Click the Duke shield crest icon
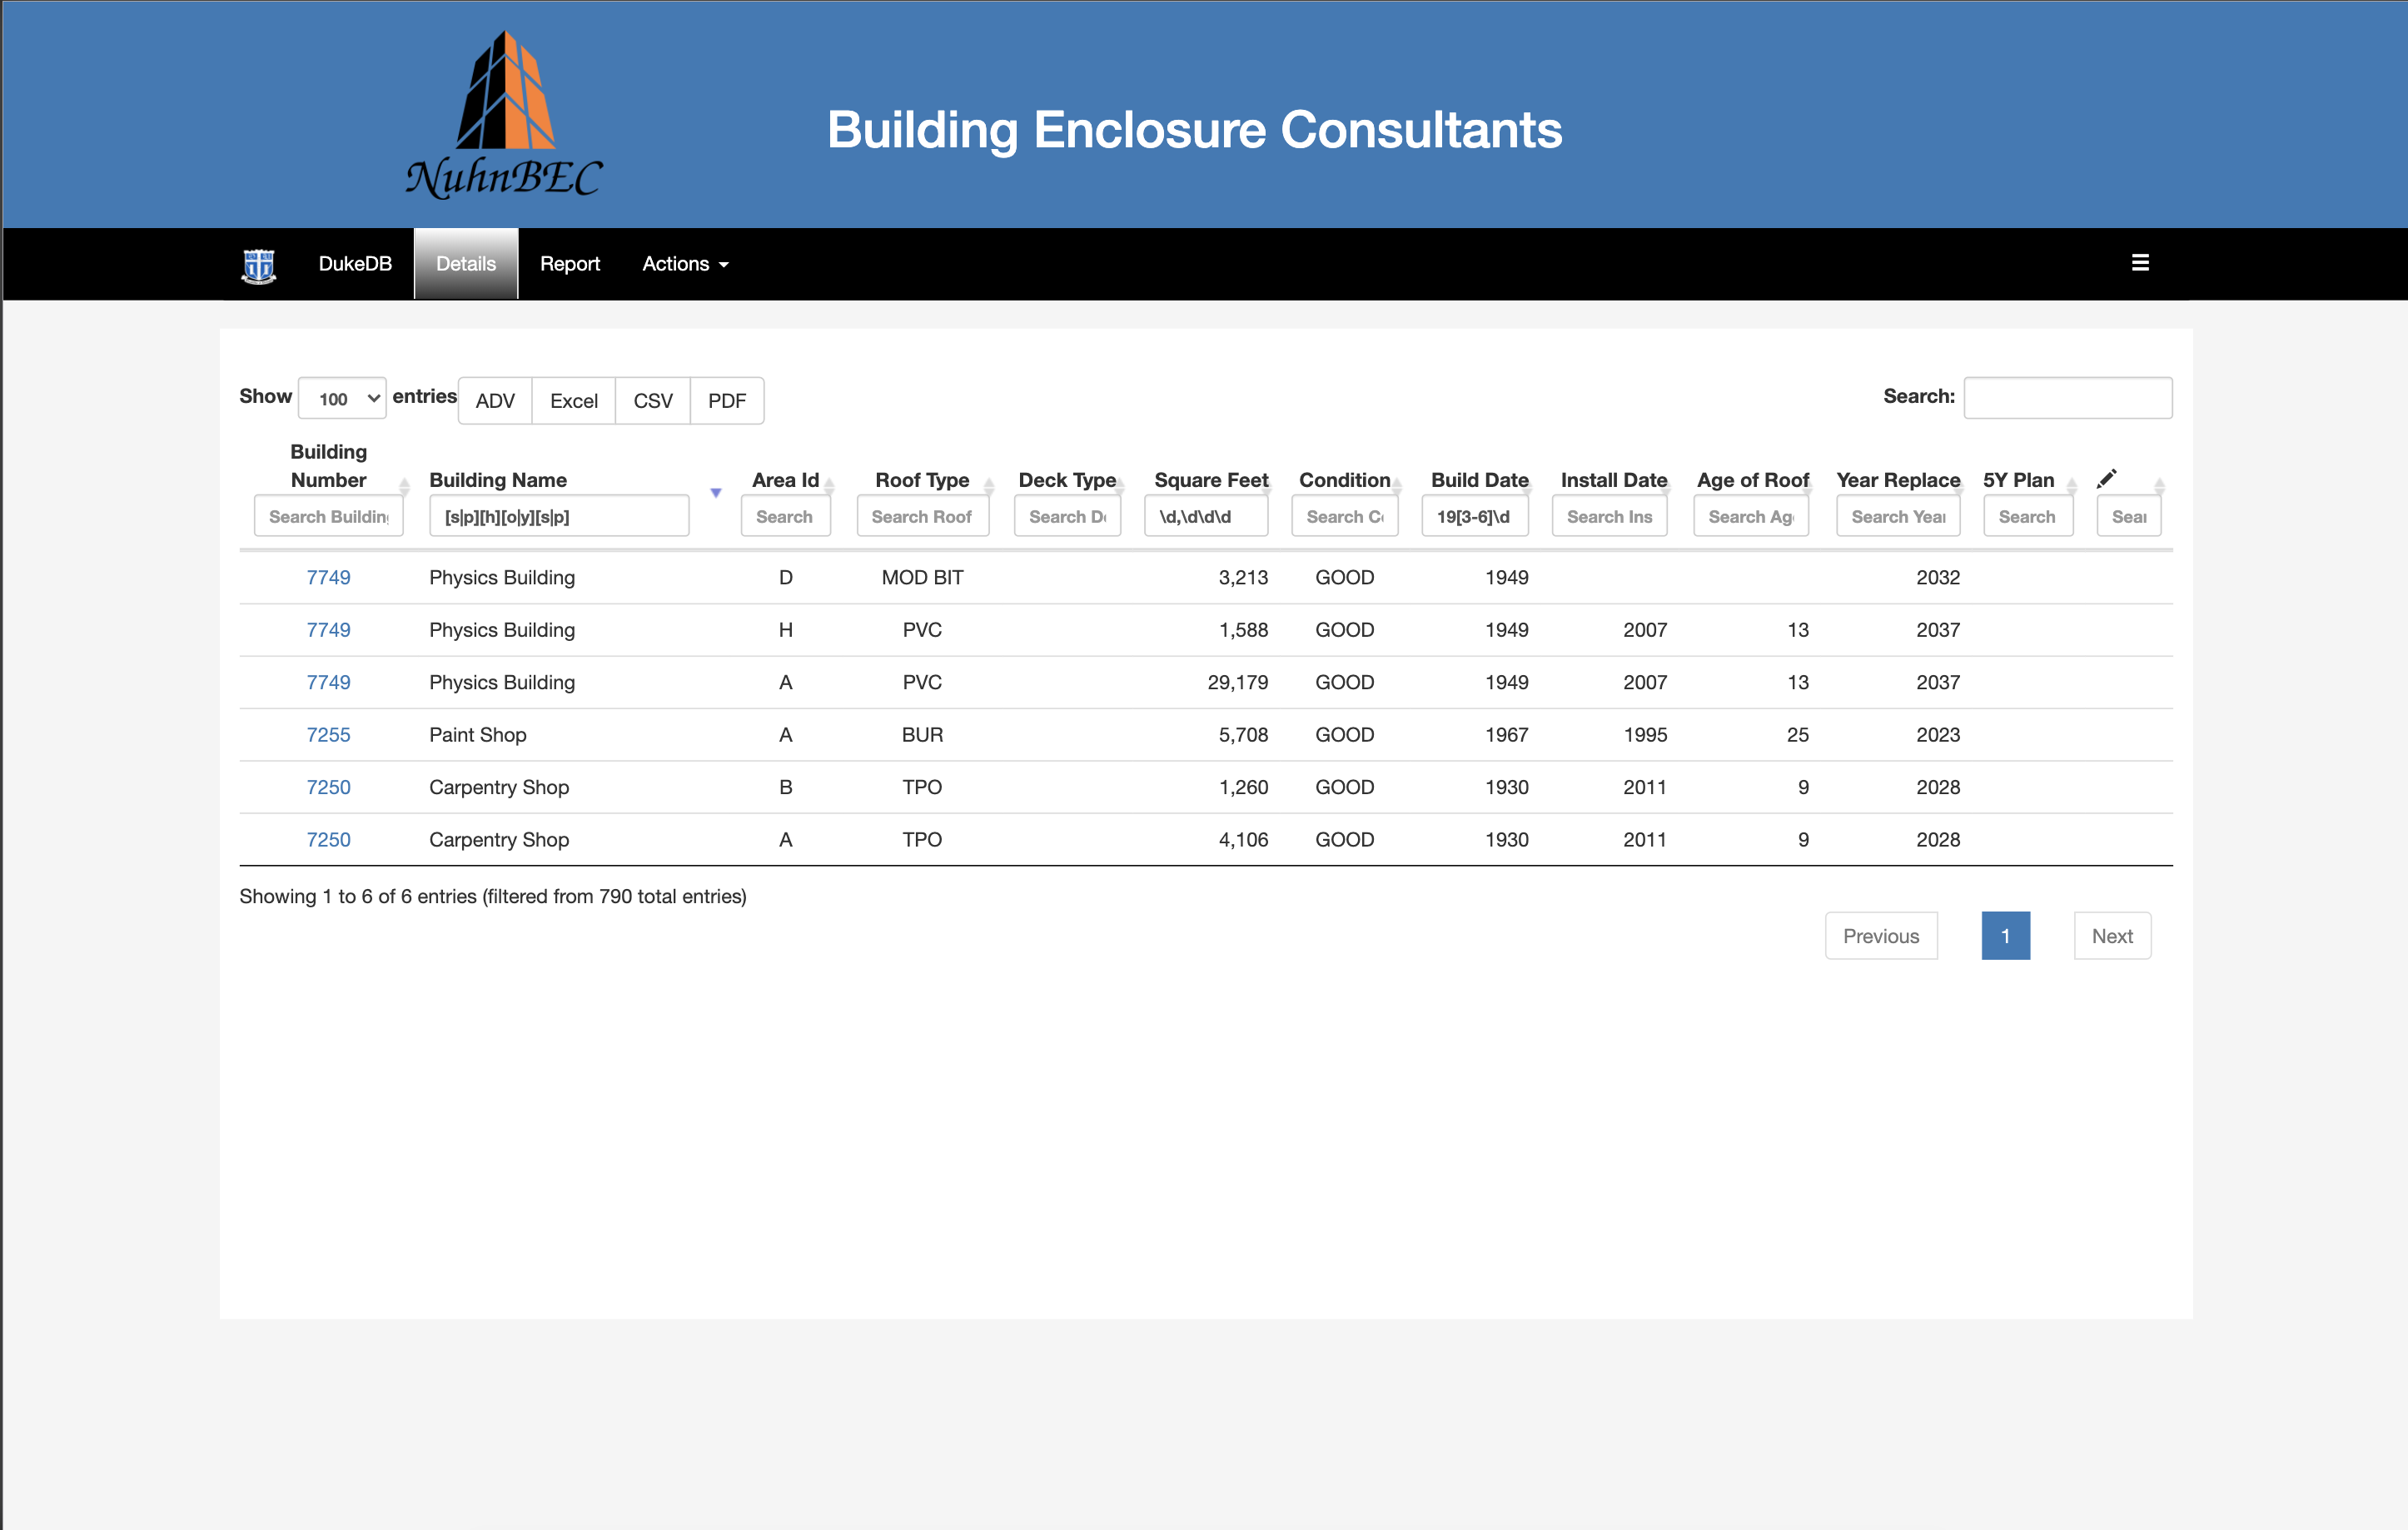The height and width of the screenshot is (1530, 2408). [259, 265]
